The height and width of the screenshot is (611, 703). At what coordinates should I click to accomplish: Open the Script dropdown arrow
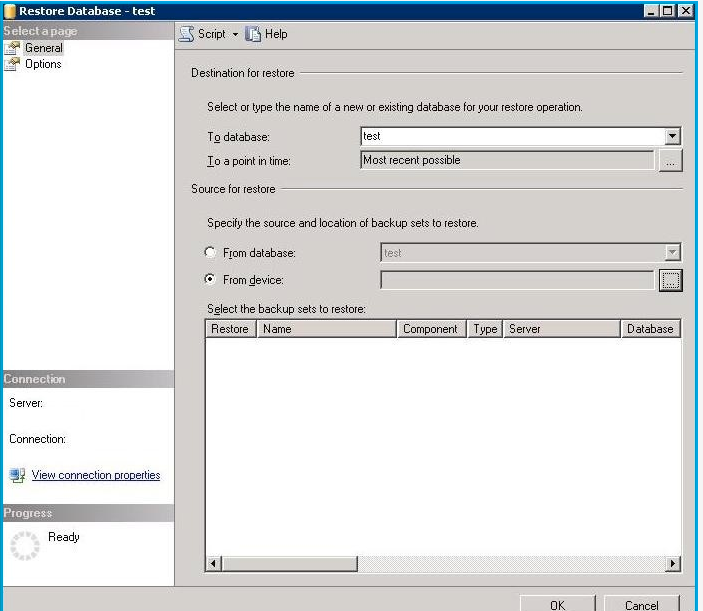click(235, 34)
